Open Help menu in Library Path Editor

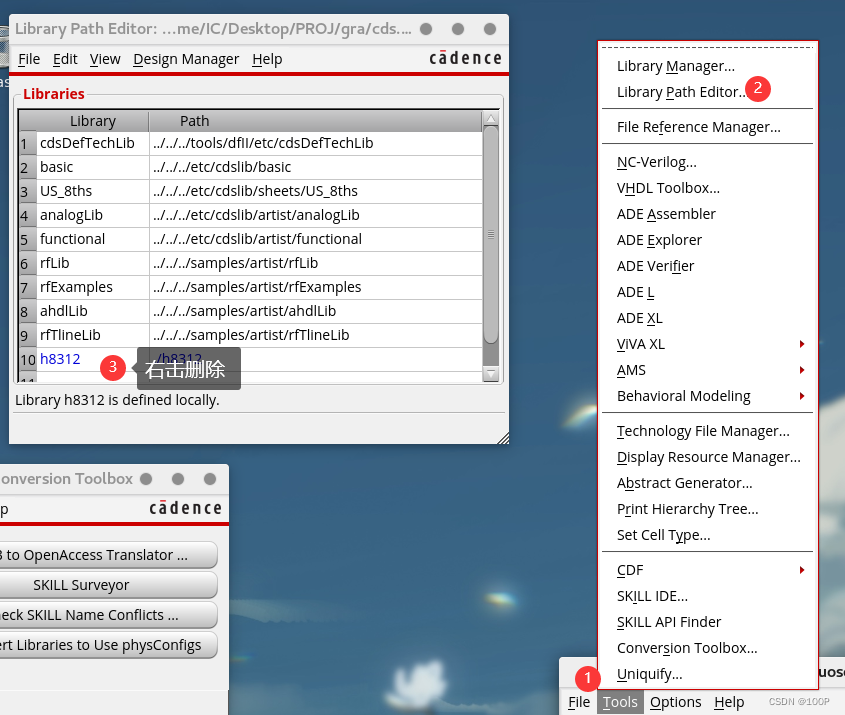pyautogui.click(x=267, y=59)
